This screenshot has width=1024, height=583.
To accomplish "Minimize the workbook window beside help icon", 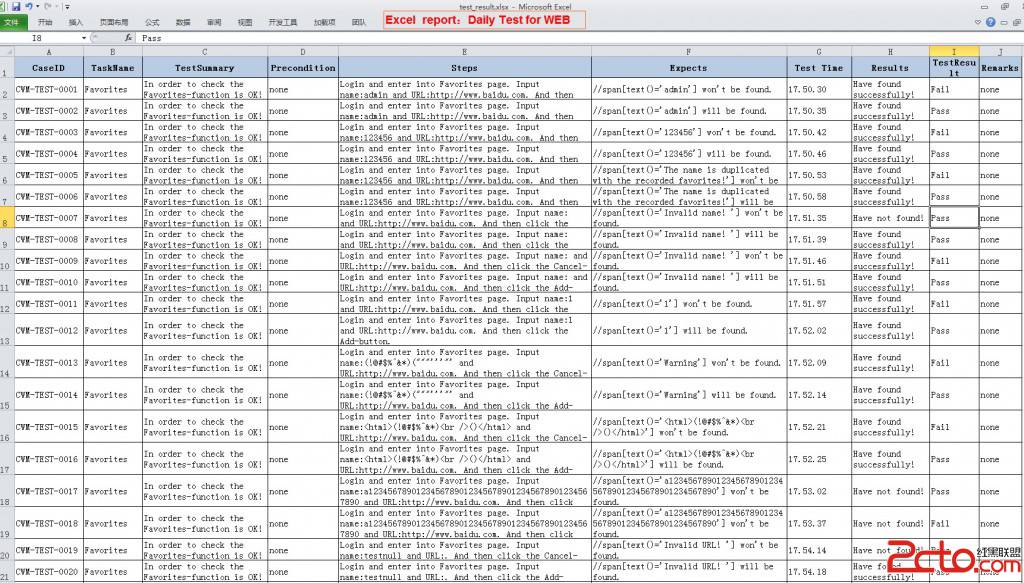I will tap(1004, 23).
